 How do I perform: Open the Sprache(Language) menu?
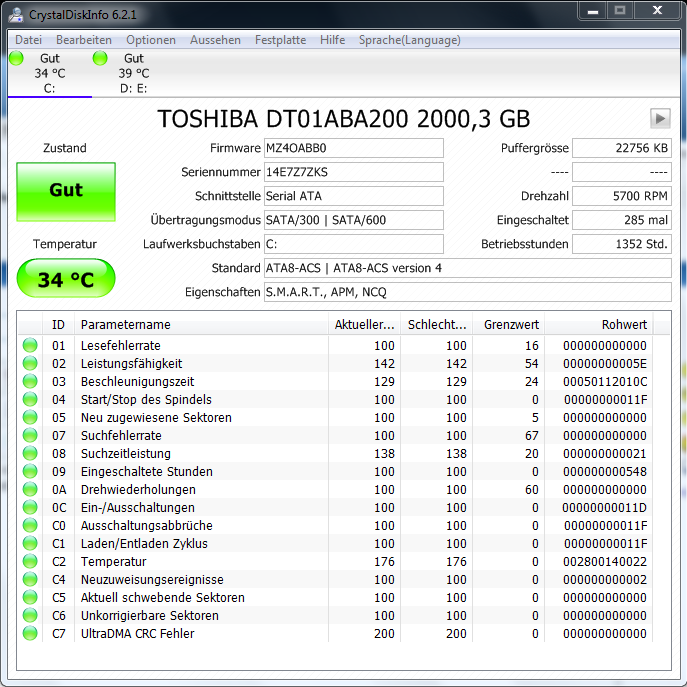click(x=410, y=40)
